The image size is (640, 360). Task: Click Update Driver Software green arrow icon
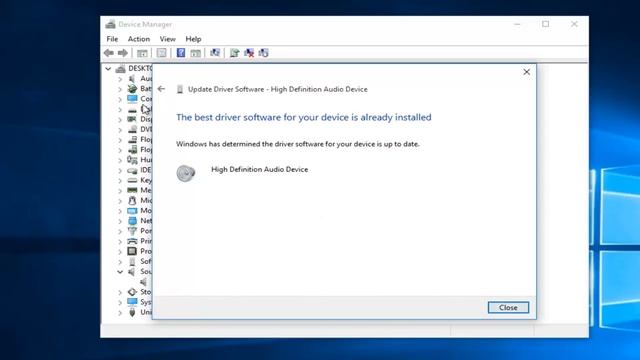click(234, 53)
